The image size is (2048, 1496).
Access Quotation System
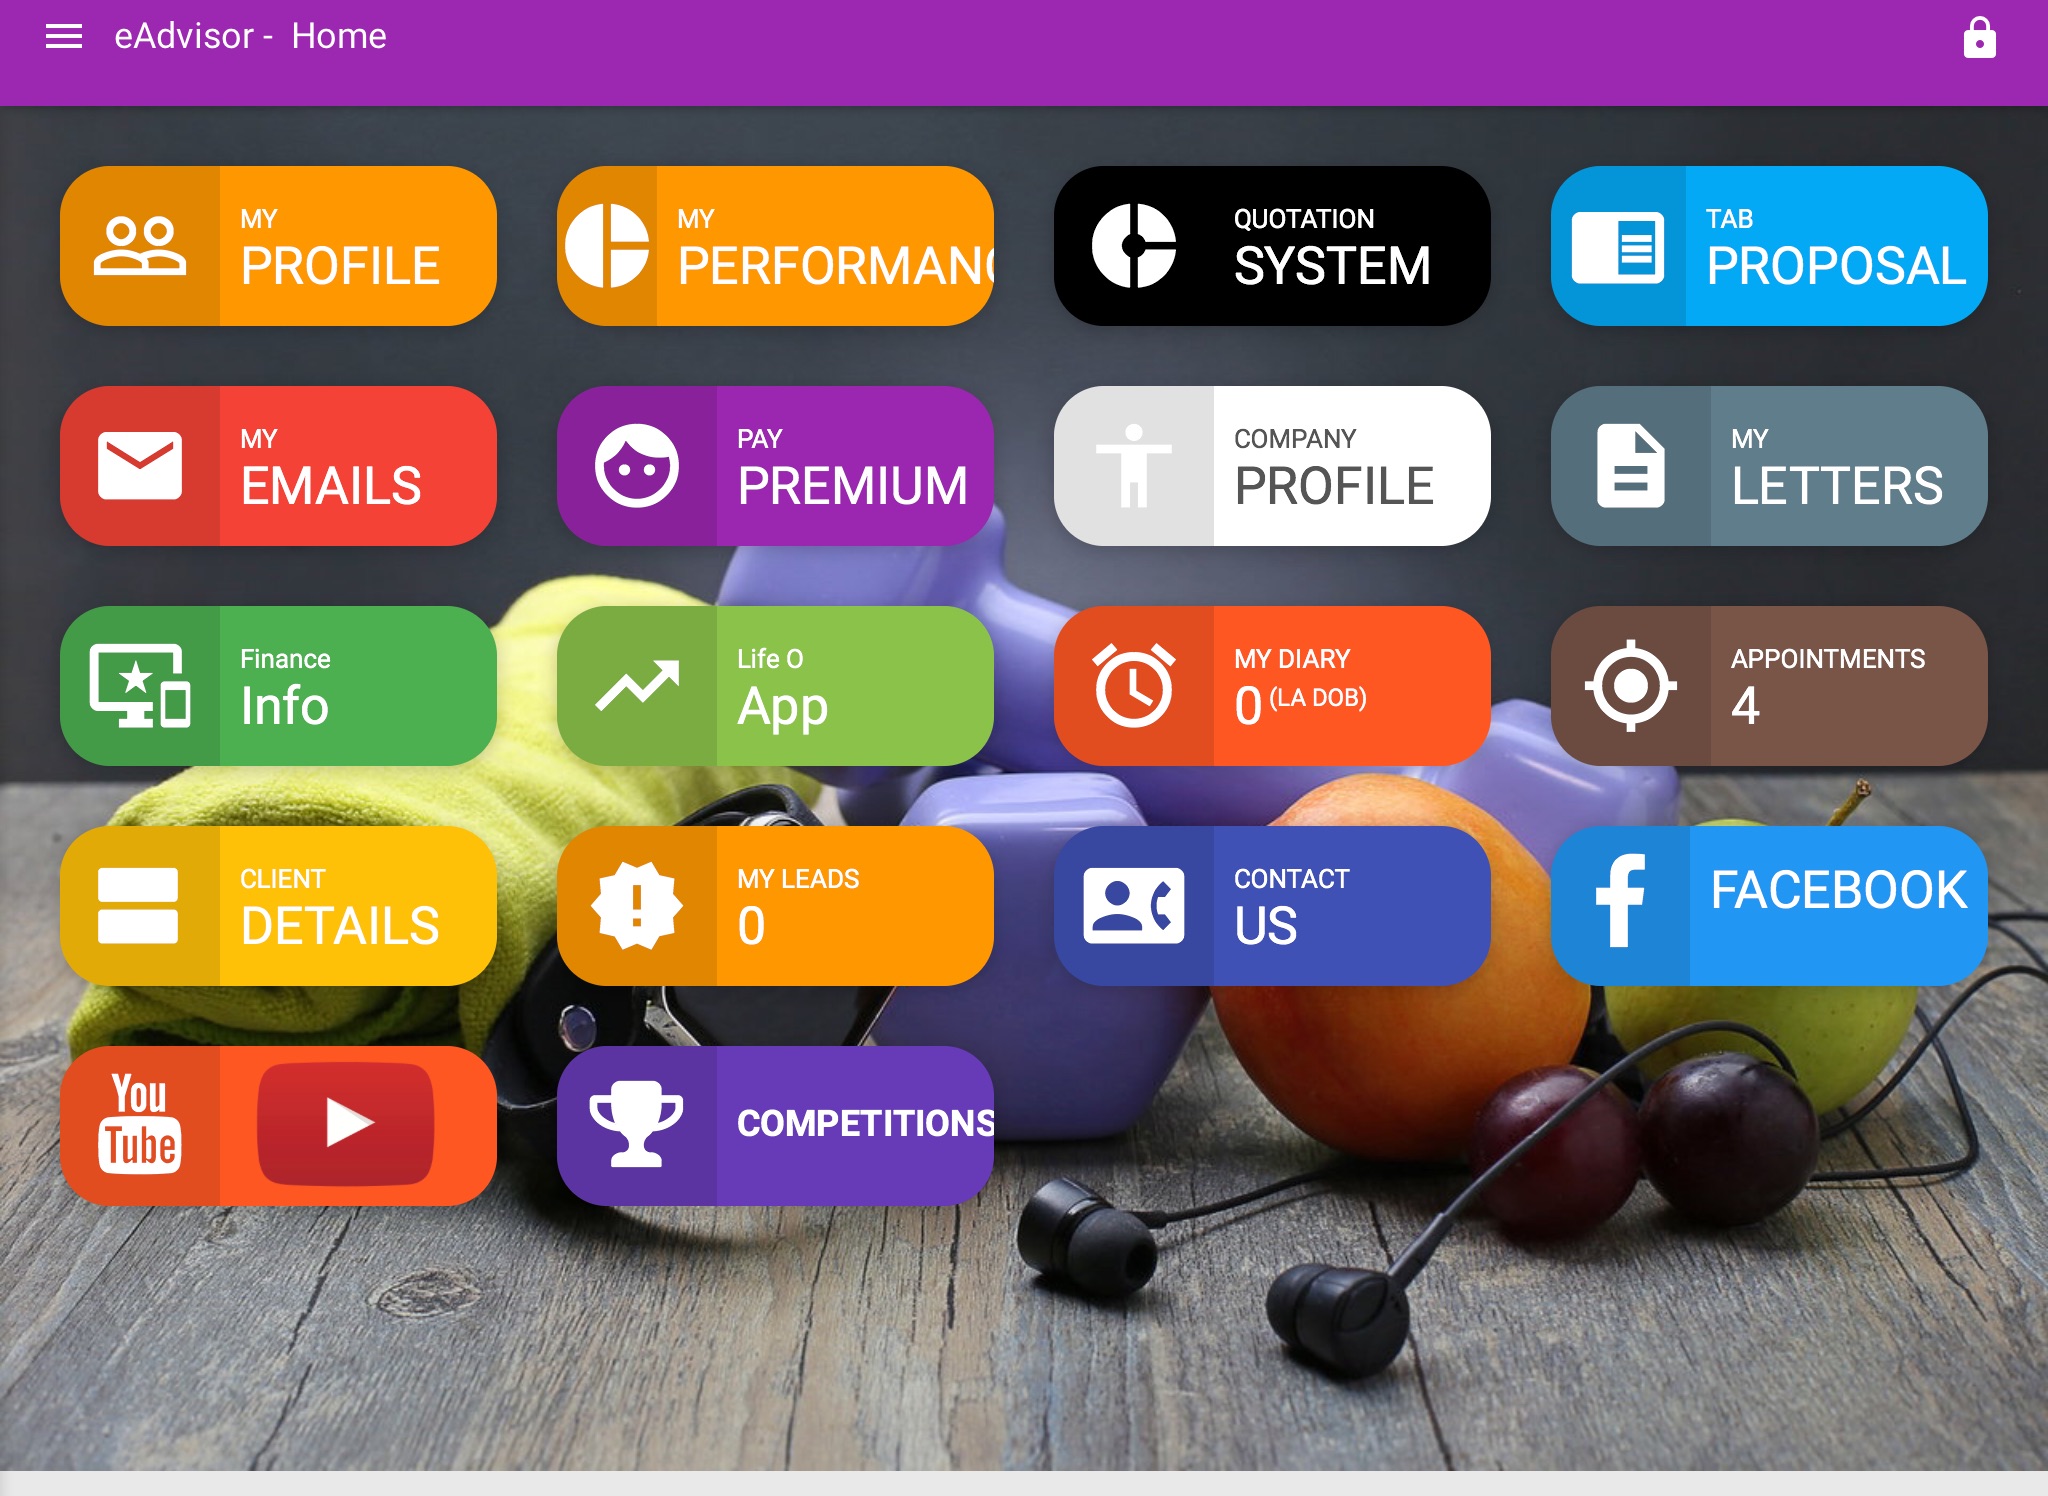point(1274,248)
